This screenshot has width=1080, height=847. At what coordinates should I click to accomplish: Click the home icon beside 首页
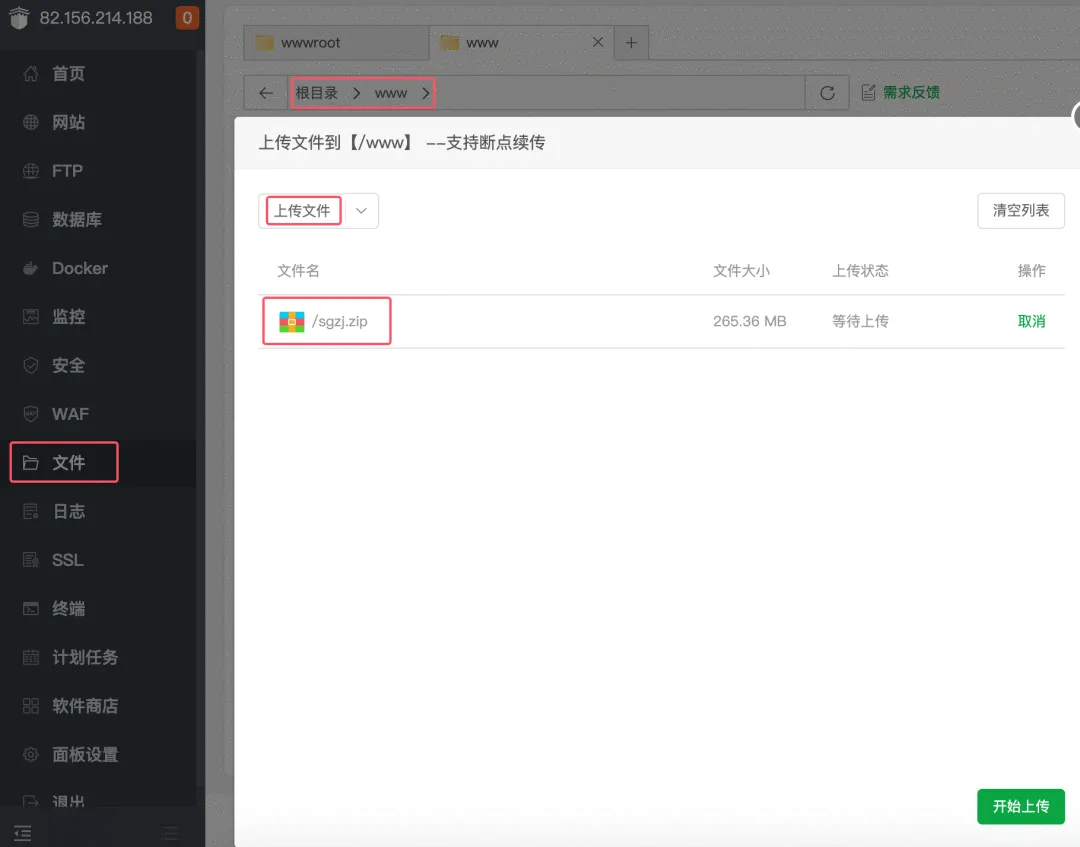tap(31, 74)
